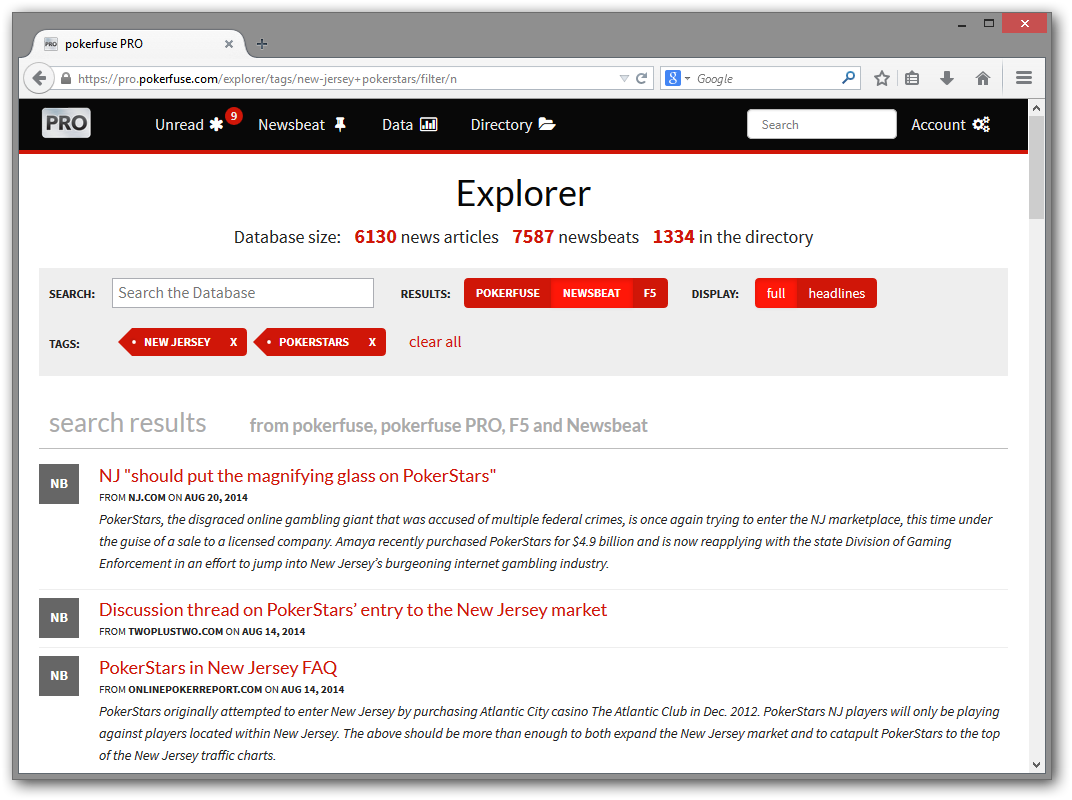Open the Google search engine dropdown
Image resolution: width=1072 pixels, height=800 pixels.
(678, 79)
